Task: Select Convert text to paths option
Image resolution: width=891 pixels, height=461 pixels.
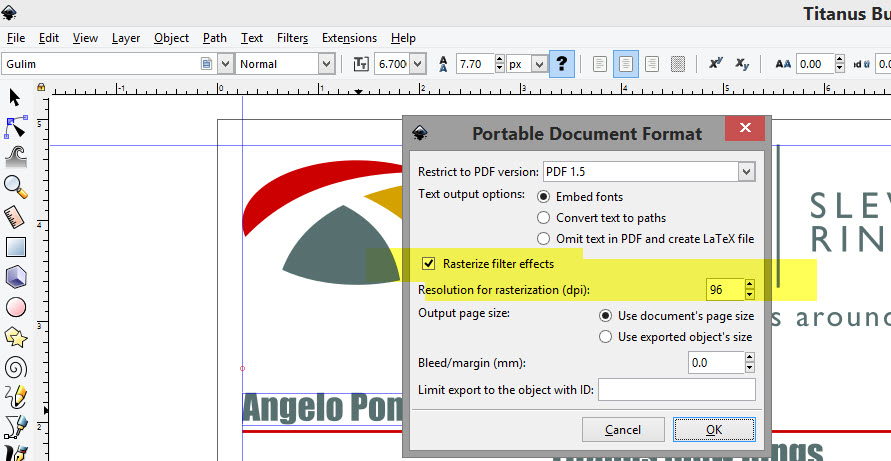Action: (543, 218)
